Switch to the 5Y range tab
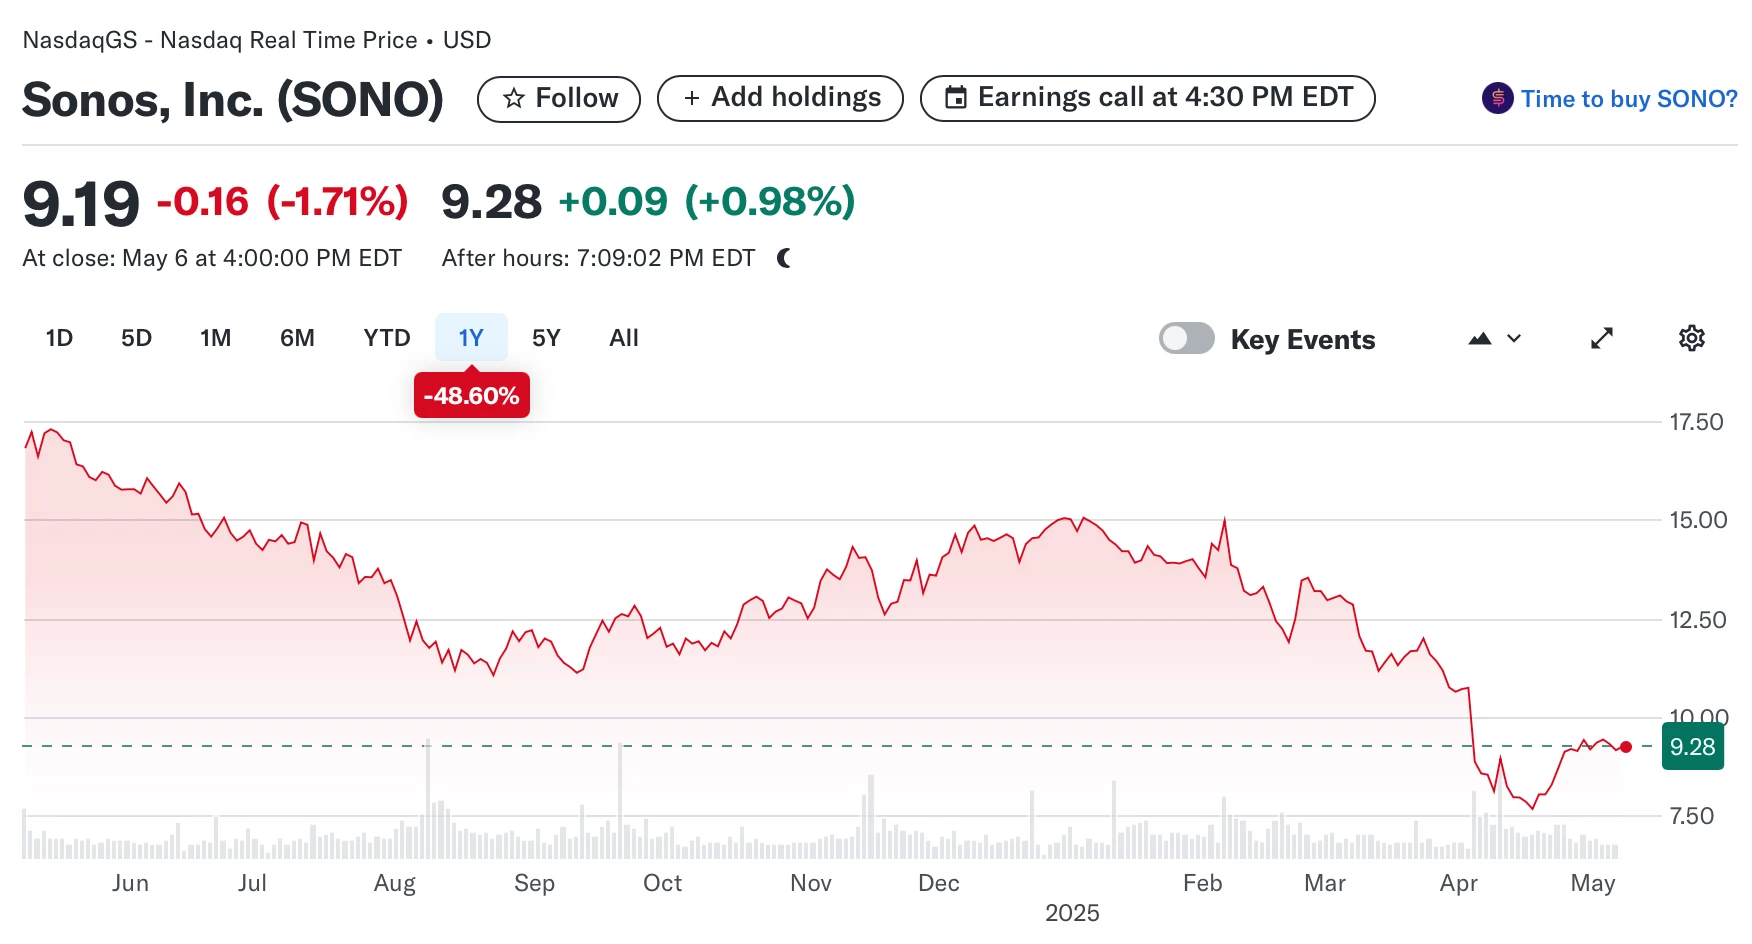 coord(546,338)
